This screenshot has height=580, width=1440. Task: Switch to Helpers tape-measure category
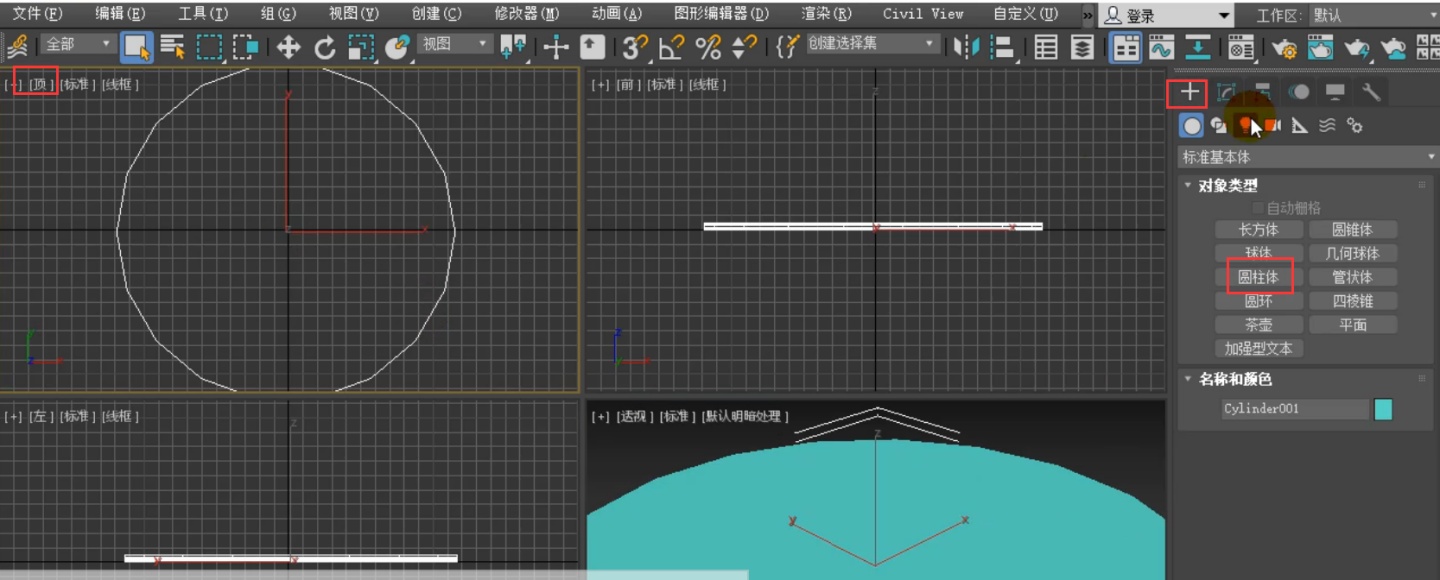tap(1300, 125)
